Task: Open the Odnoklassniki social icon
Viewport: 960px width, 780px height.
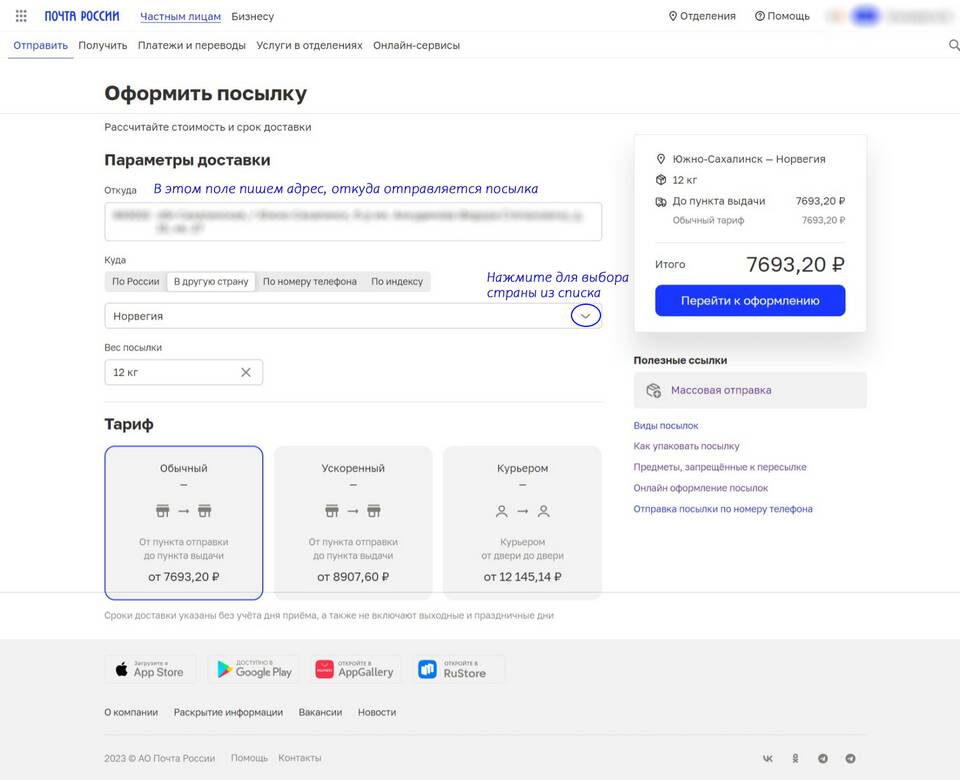Action: [x=795, y=759]
